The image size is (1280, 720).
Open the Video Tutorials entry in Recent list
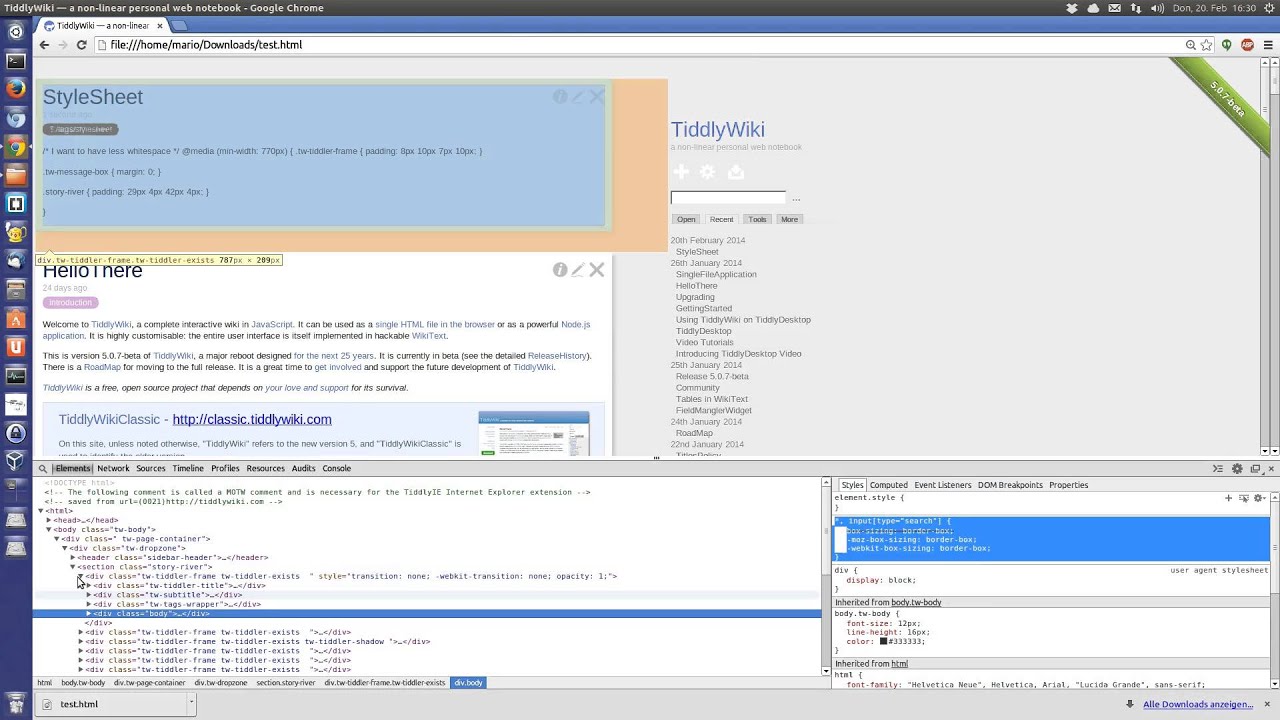[705, 342]
